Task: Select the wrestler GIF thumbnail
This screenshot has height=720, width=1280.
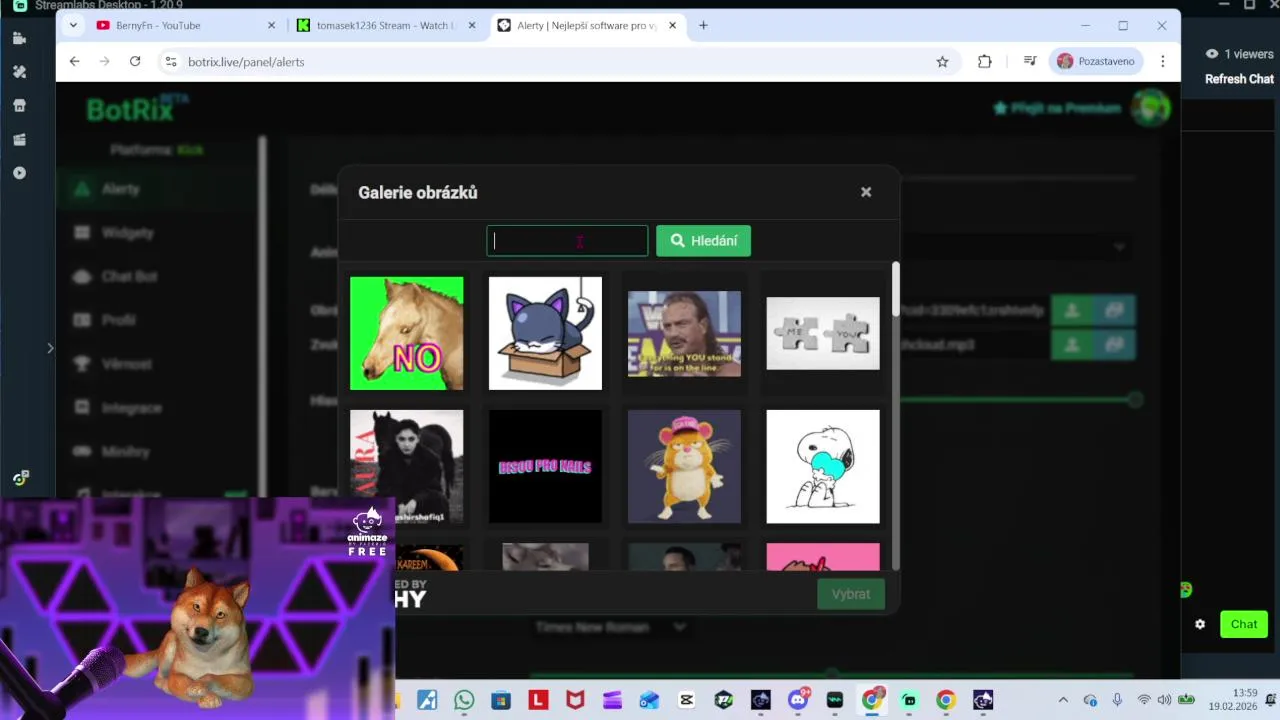Action: coord(684,333)
